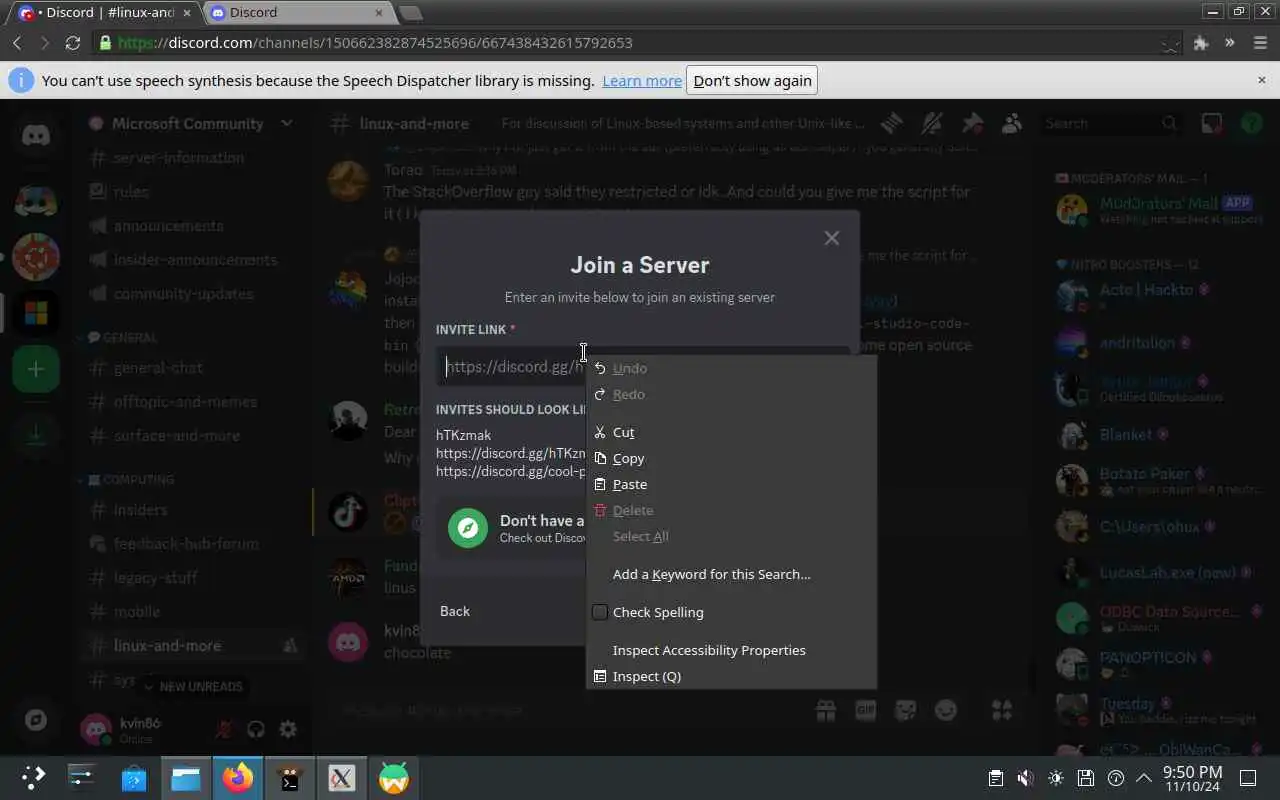1280x800 pixels.
Task: Open the Learn more link
Action: 642,81
